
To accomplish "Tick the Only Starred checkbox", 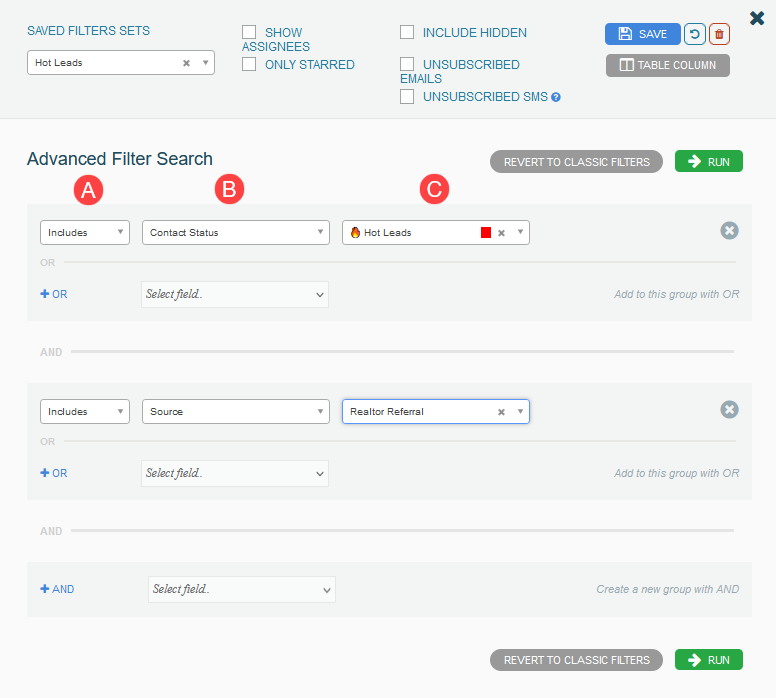I will click(x=249, y=64).
